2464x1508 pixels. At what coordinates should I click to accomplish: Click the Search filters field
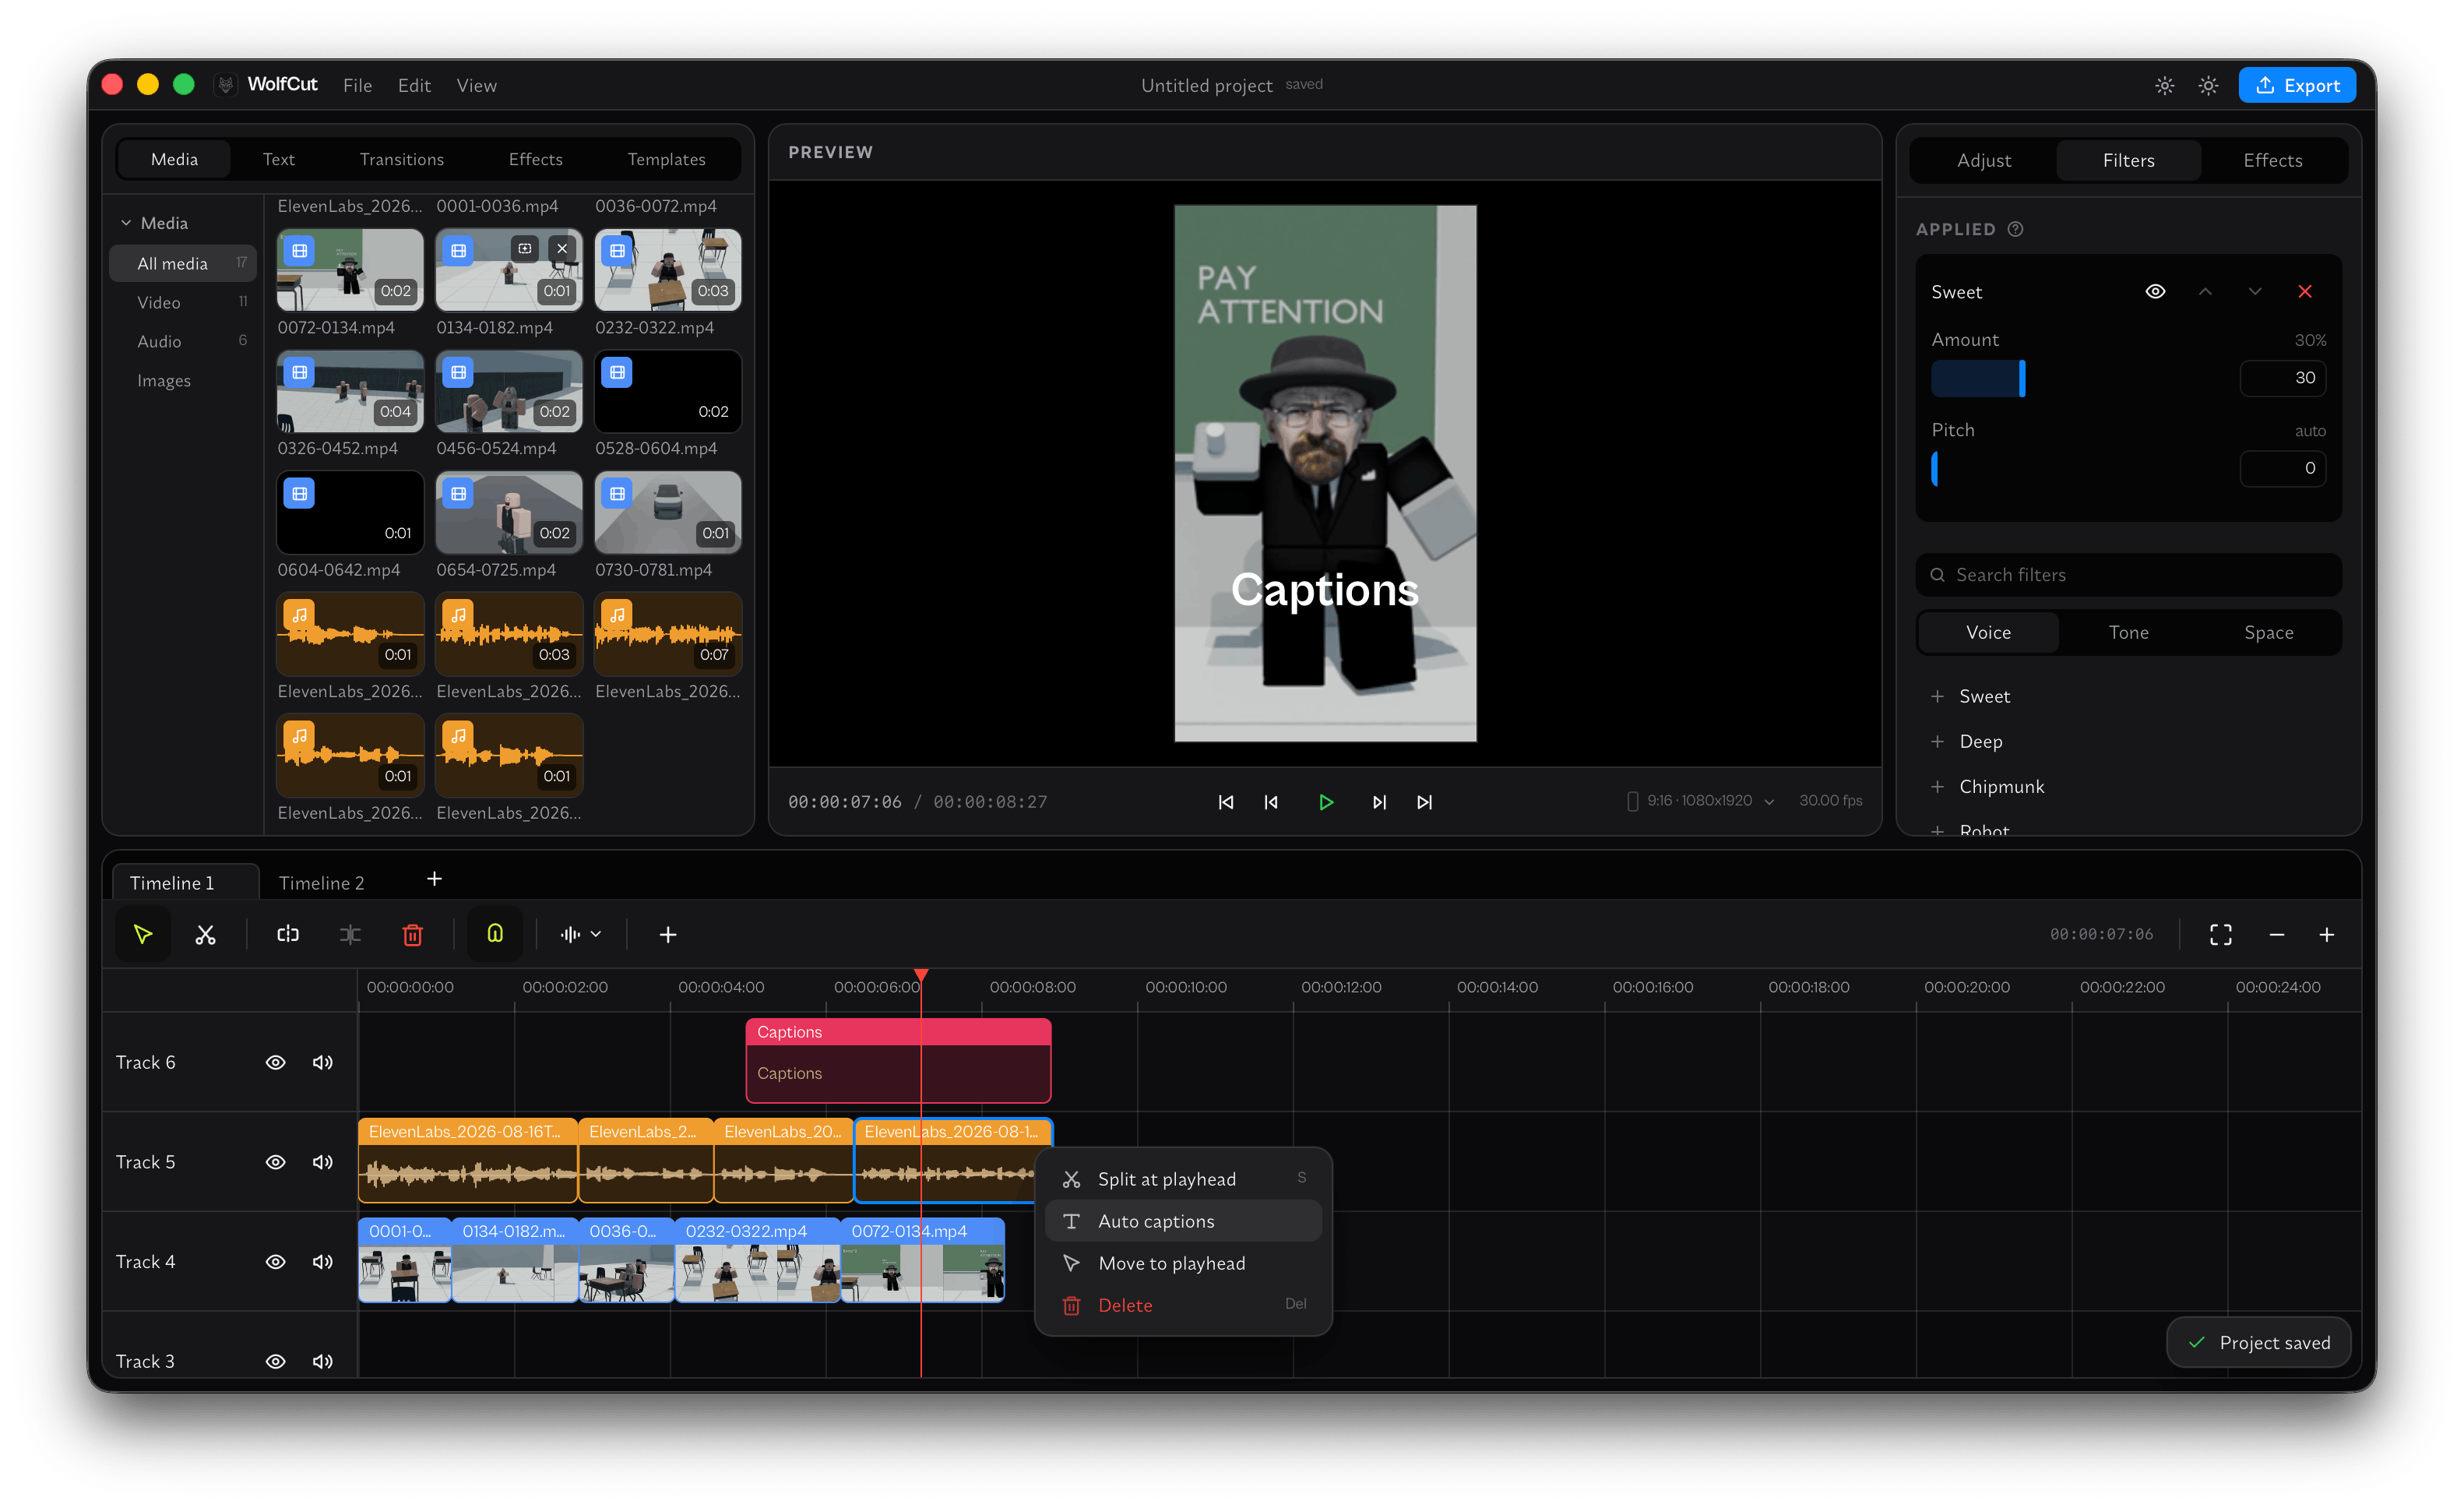click(x=2128, y=574)
